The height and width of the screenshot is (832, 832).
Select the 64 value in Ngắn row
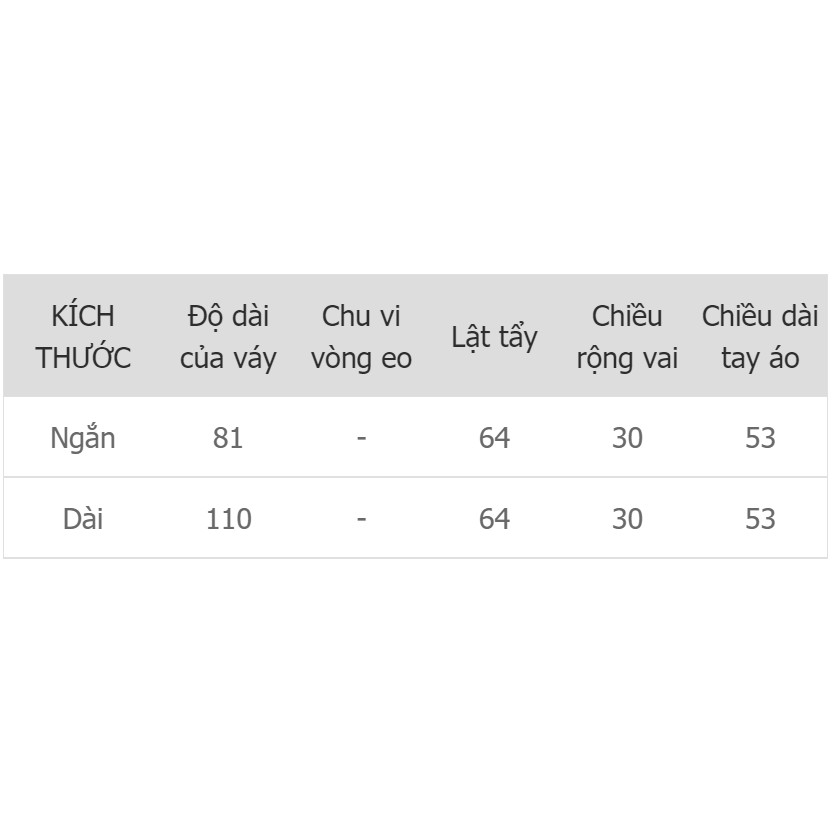pos(494,438)
